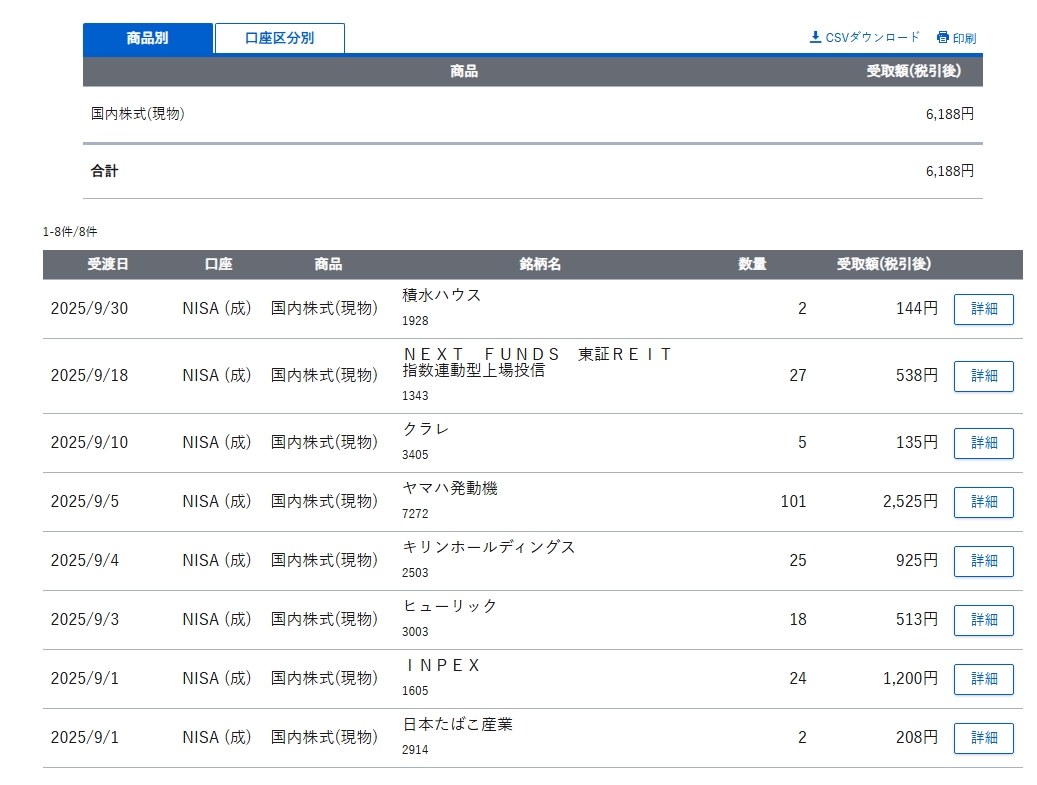
Task: Click the stock name INPEX
Action: coord(442,665)
